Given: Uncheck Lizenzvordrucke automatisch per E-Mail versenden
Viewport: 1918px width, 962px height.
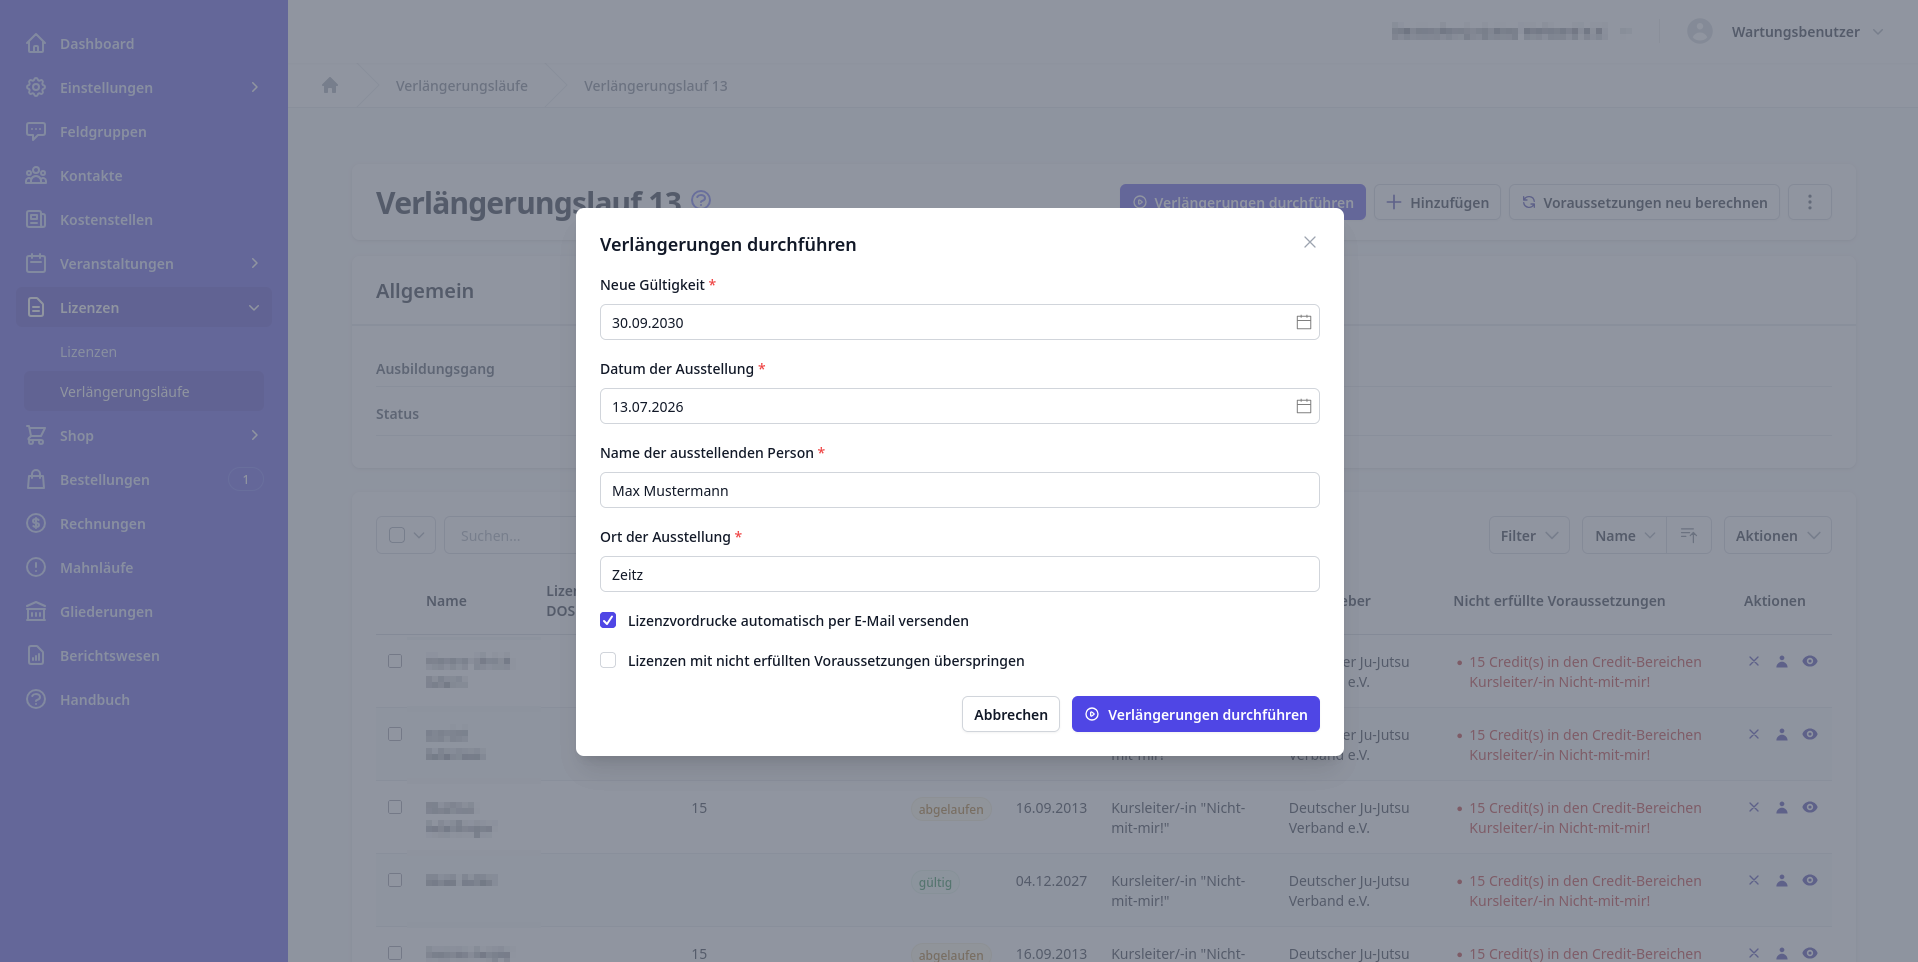Looking at the screenshot, I should [x=608, y=620].
